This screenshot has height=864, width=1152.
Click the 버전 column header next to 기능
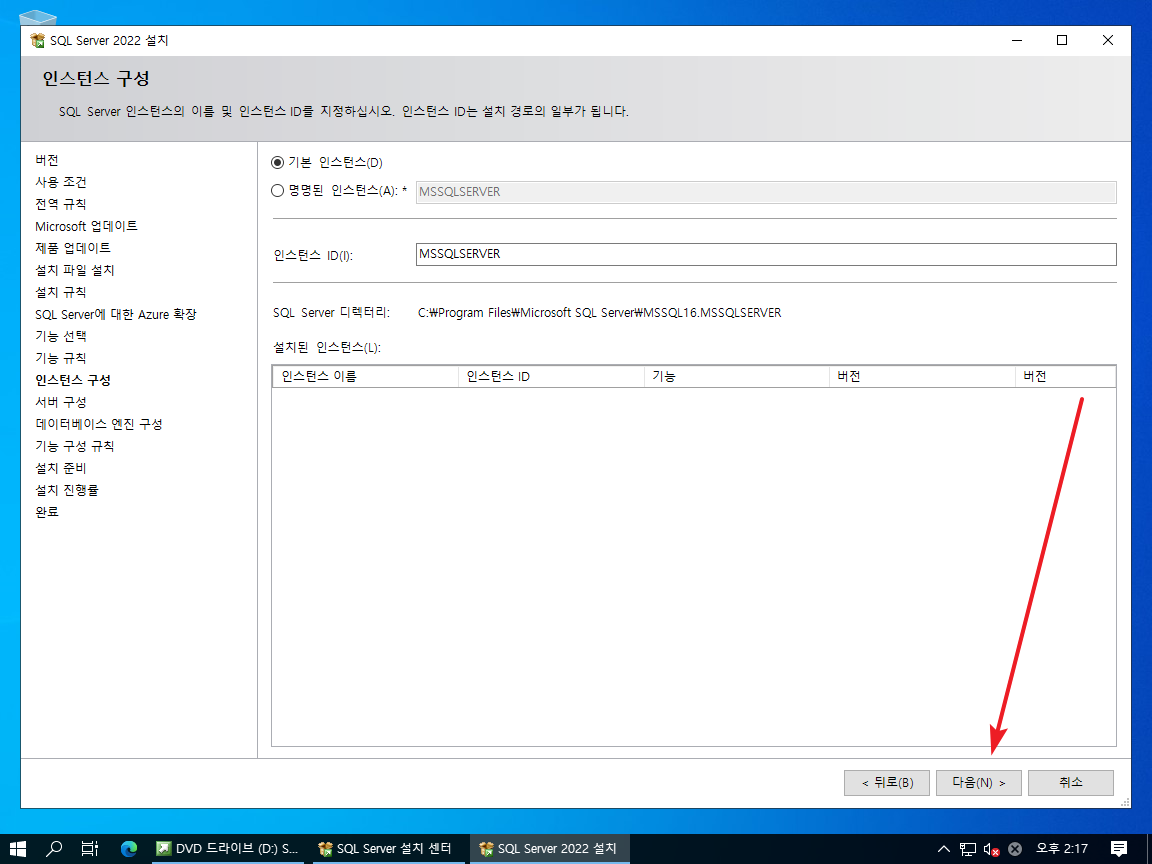click(x=922, y=376)
